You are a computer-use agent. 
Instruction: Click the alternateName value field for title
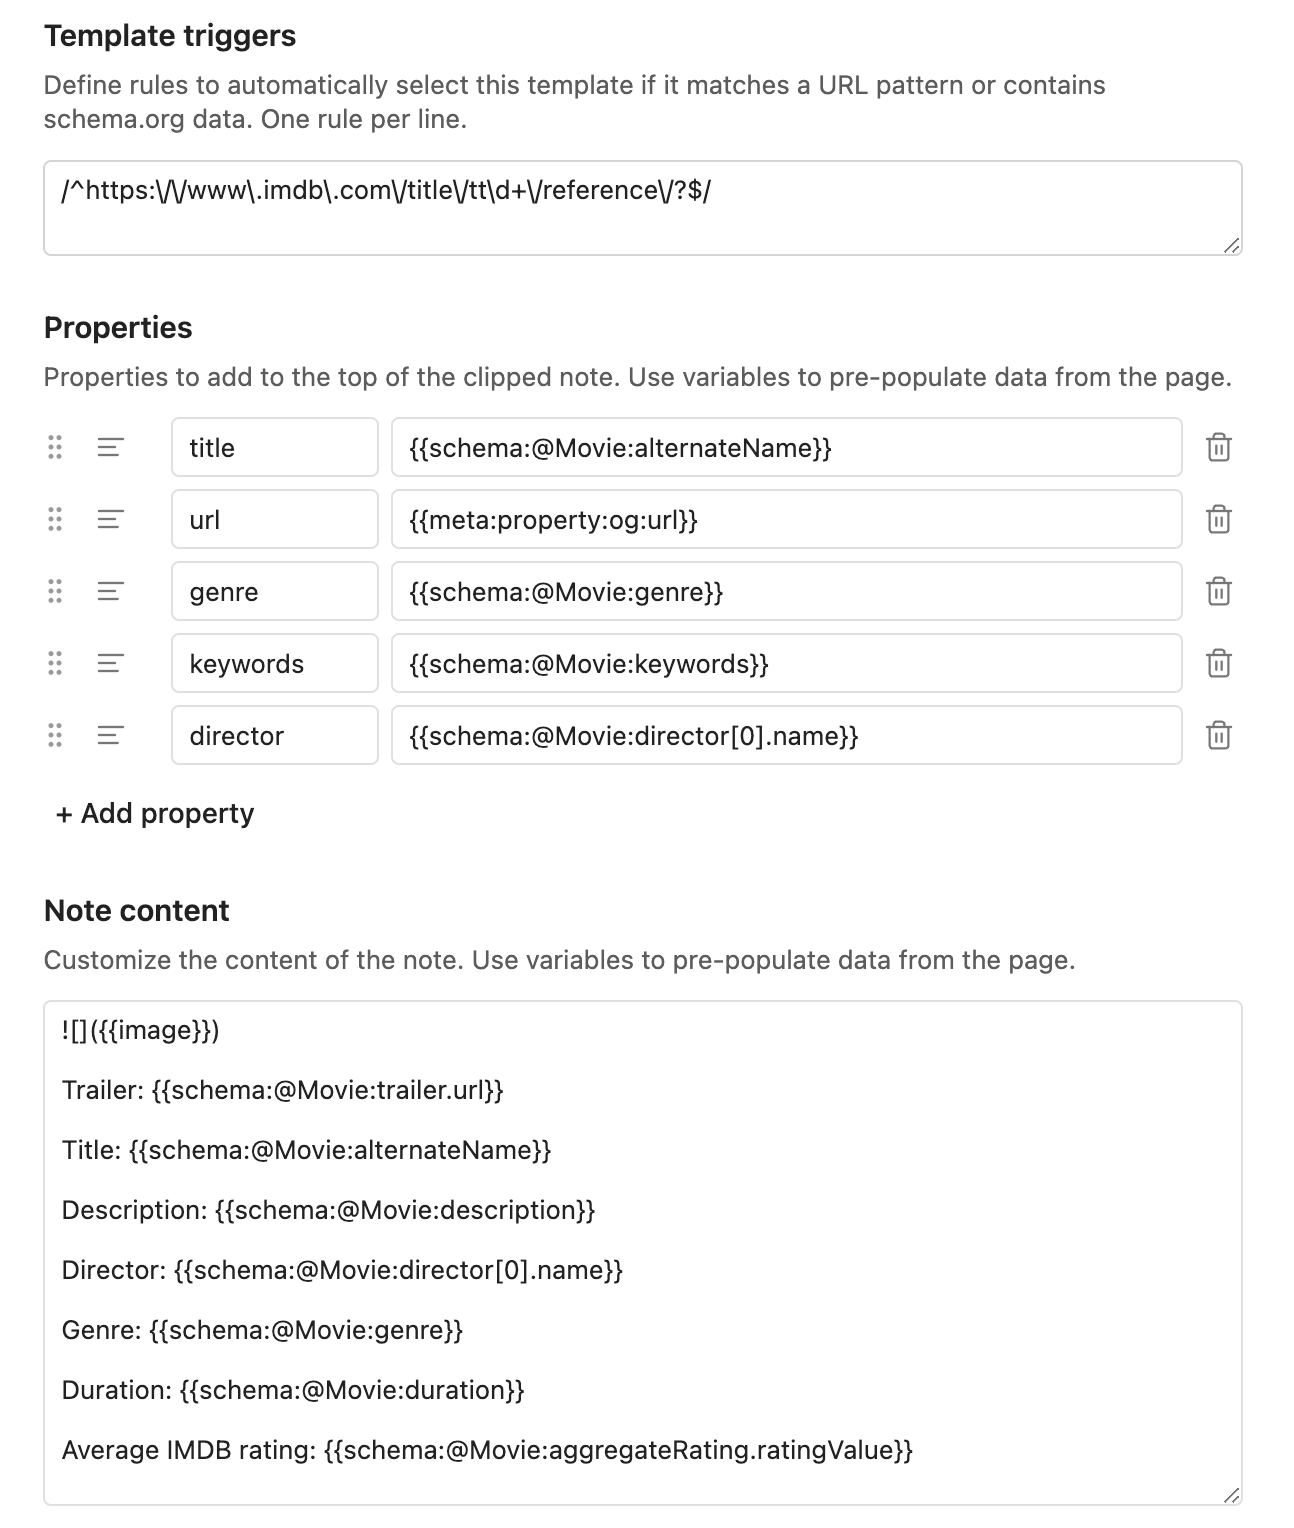coord(786,448)
